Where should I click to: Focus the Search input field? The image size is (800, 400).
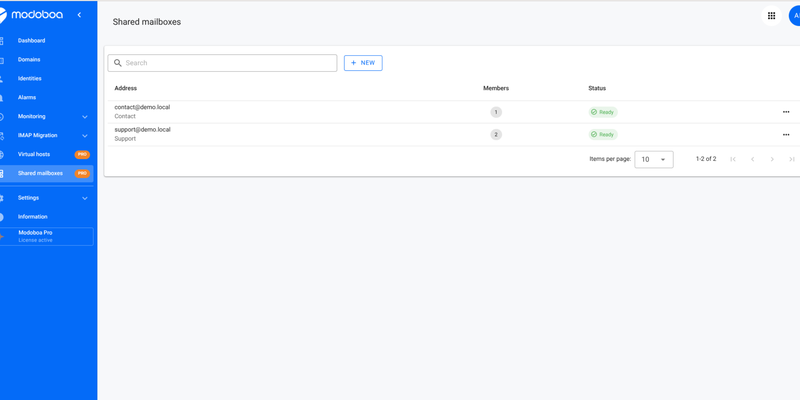[222, 63]
